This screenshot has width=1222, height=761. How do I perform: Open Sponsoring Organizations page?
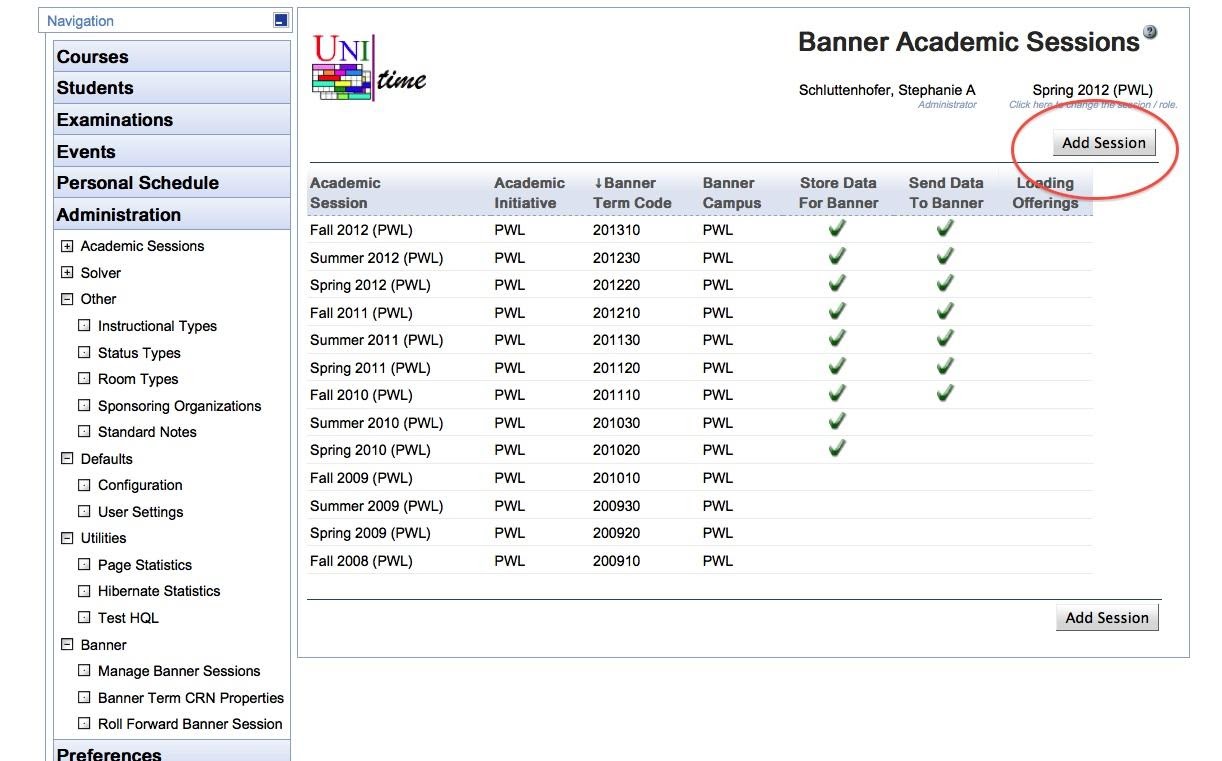point(179,406)
